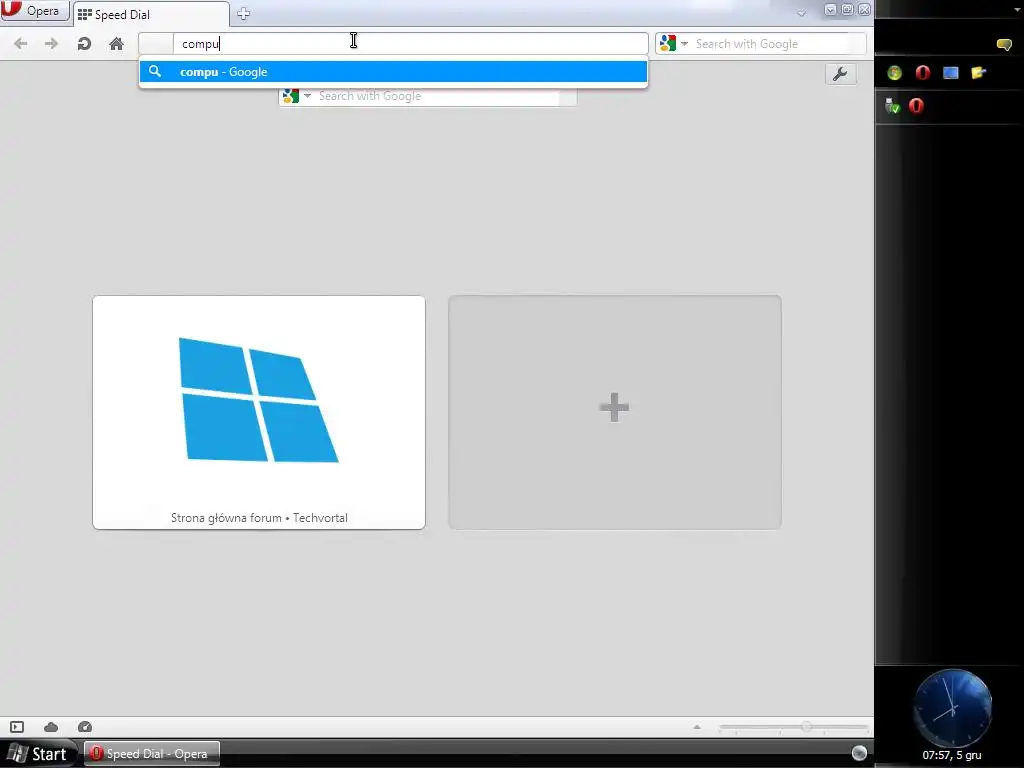Open the Windows Start menu
This screenshot has width=1024, height=768.
[37, 754]
